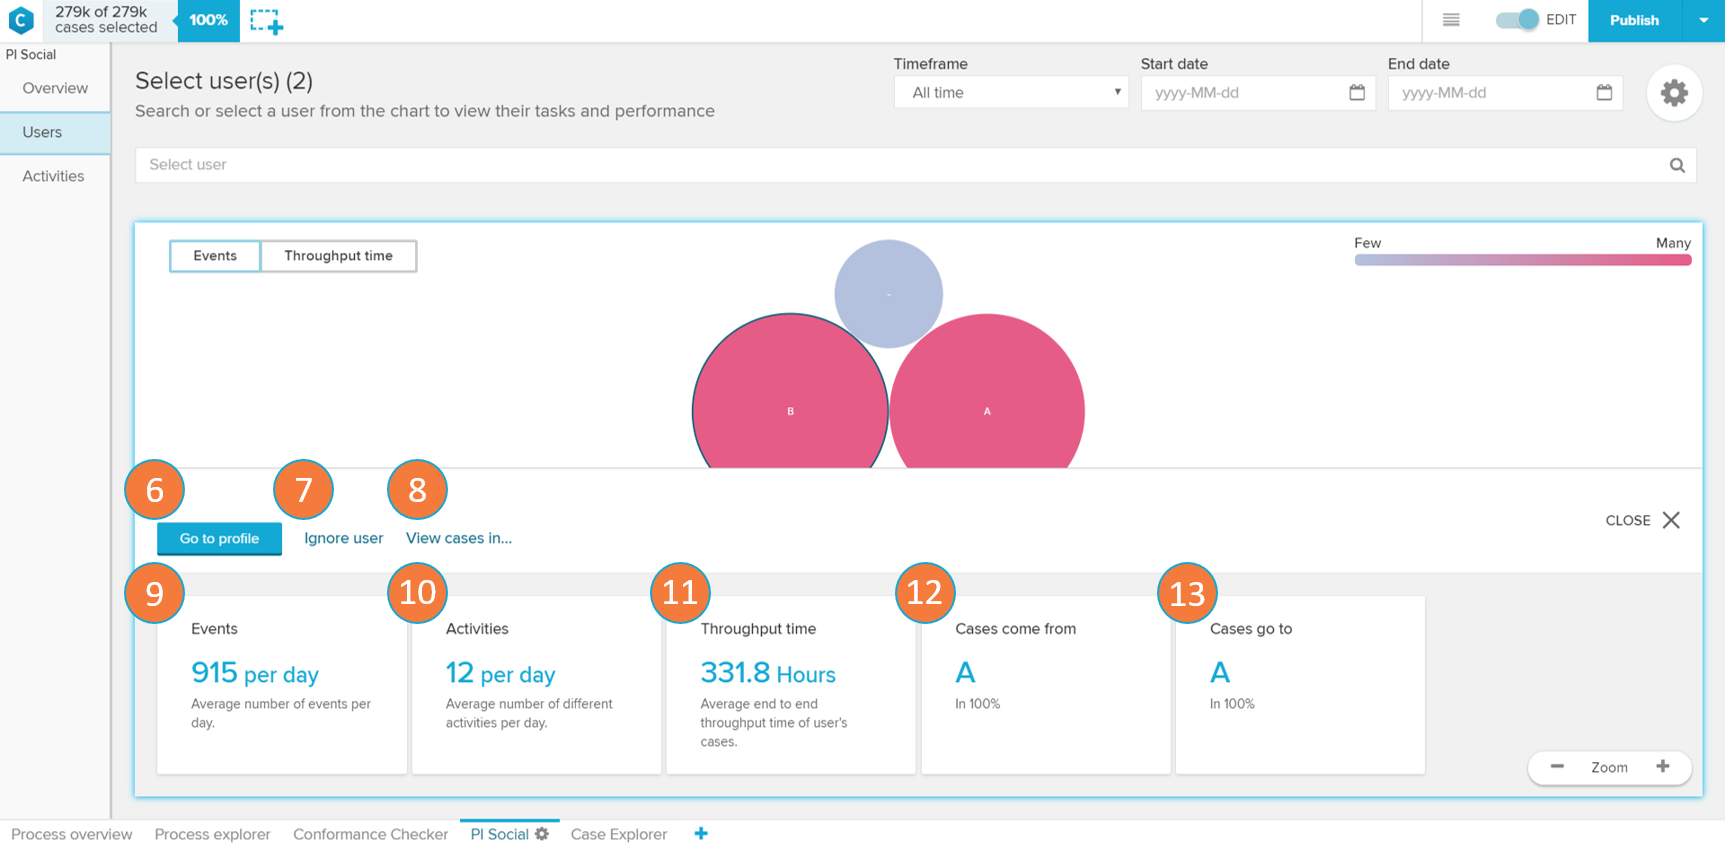Click the Go to profile button
Screen dimensions: 1725x848
(219, 538)
